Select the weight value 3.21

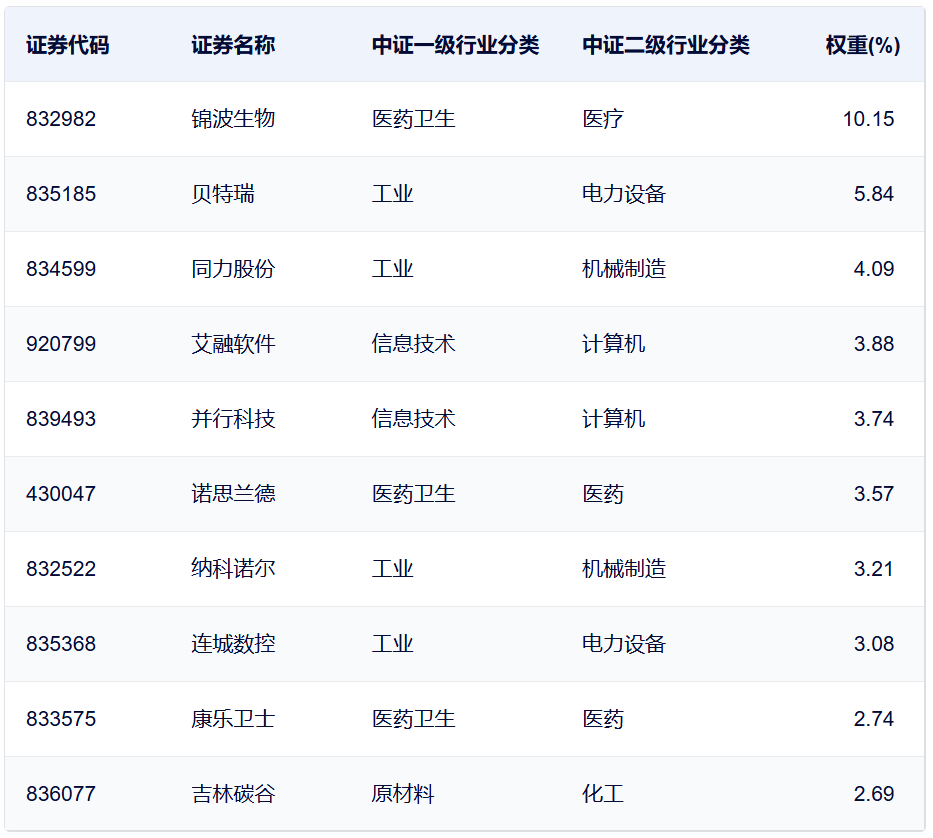tap(873, 569)
